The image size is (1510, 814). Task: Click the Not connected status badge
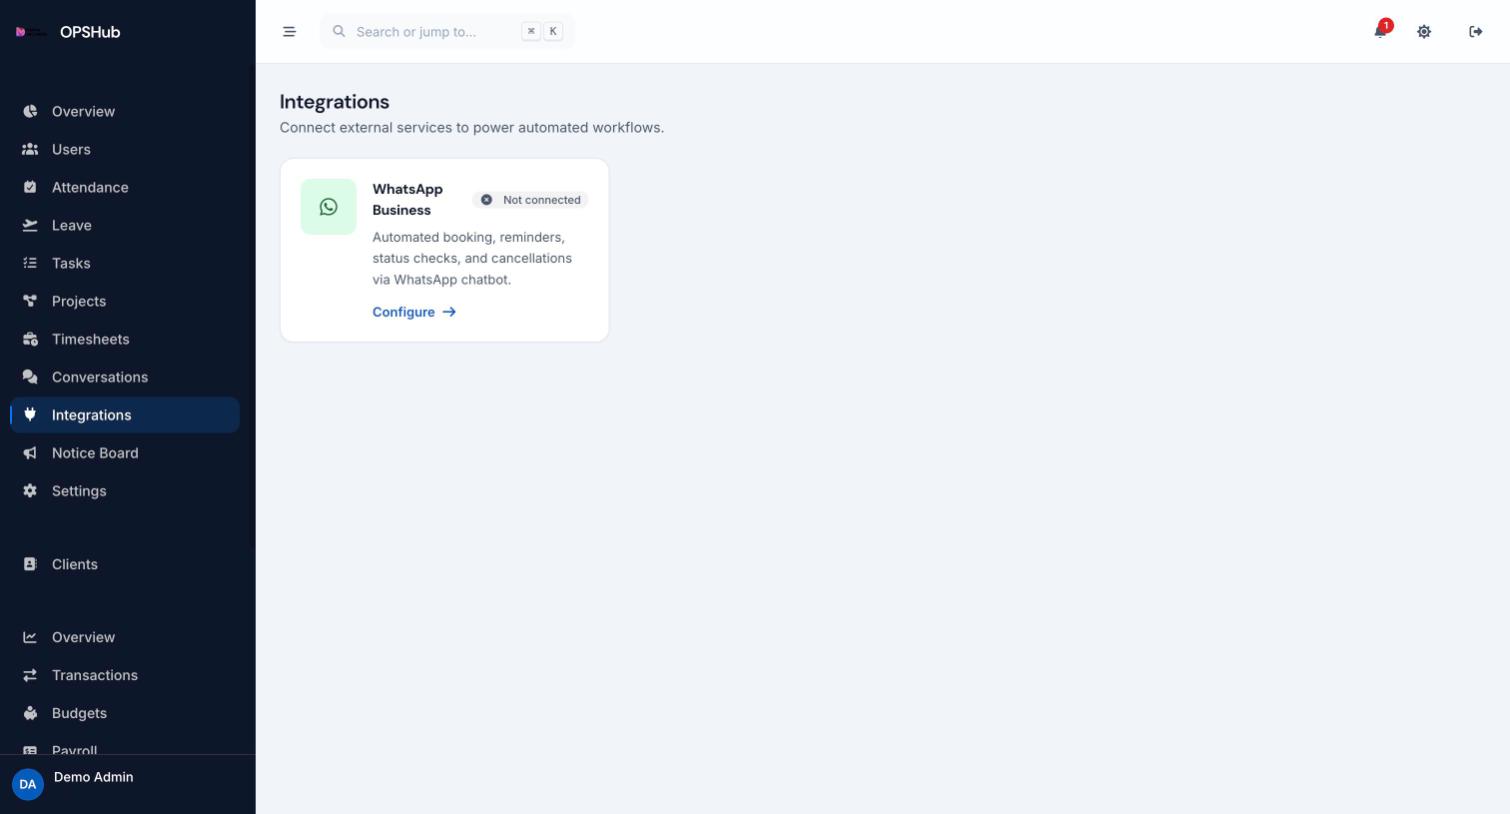[531, 200]
